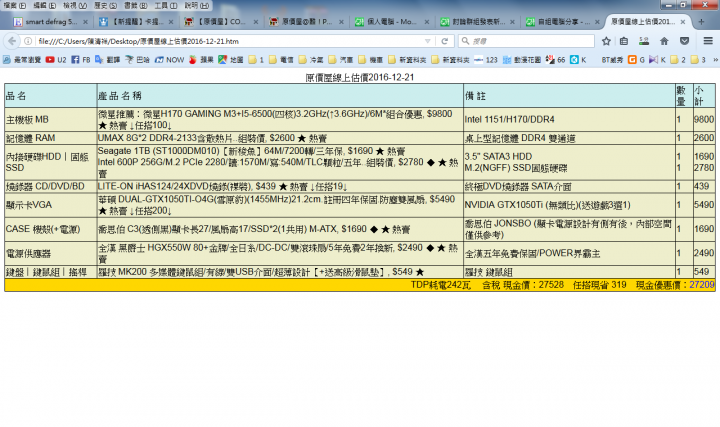
Task: Show more bookmarks with the chevron overflow
Action: [x=715, y=60]
